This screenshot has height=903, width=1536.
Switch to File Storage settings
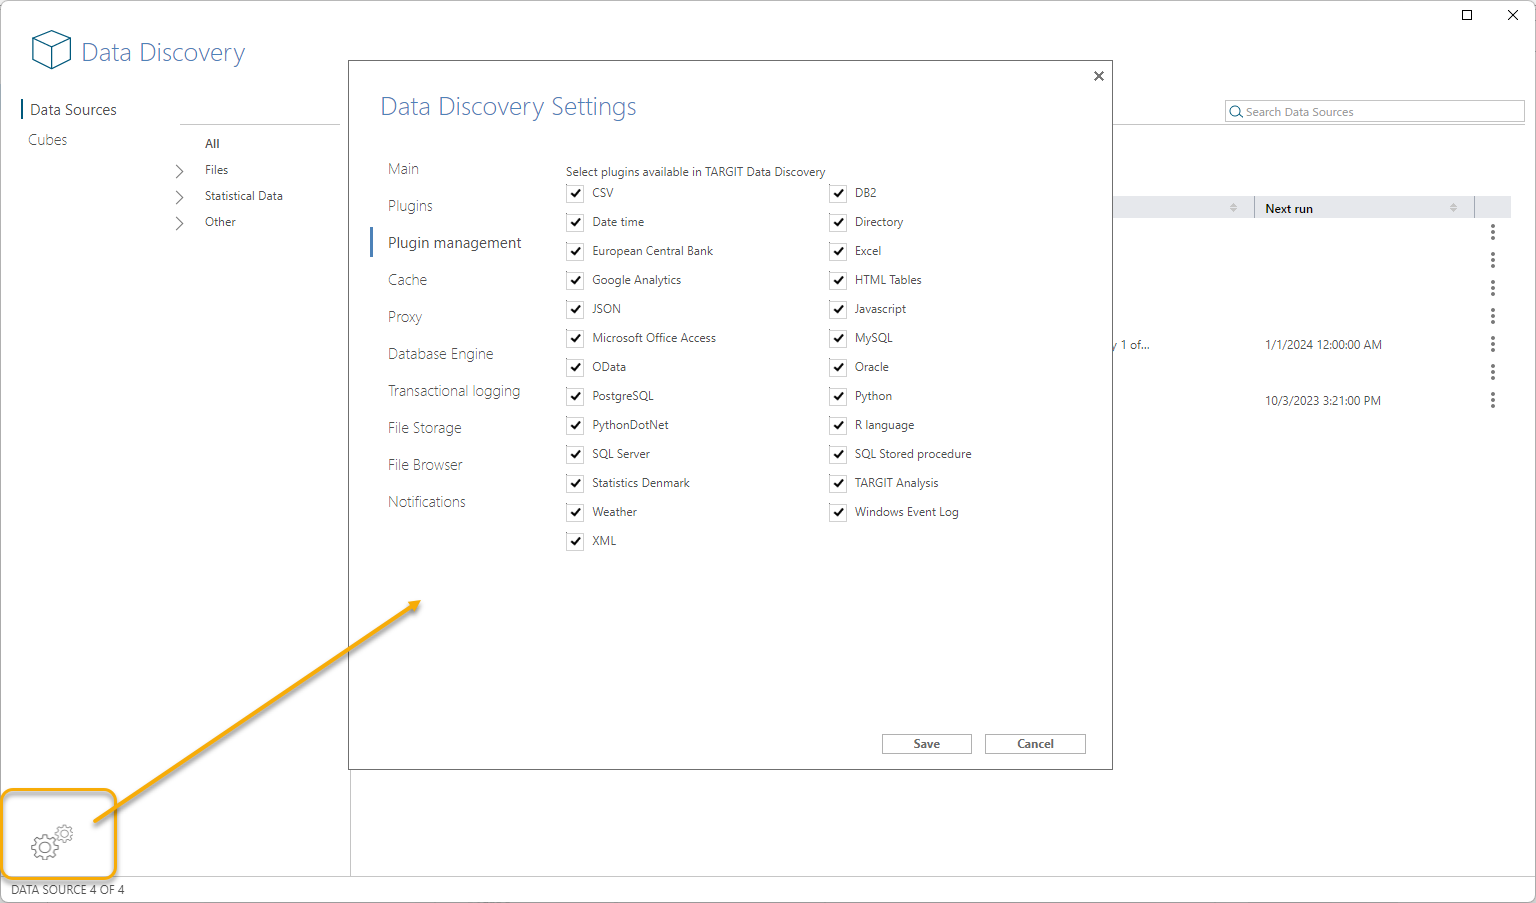pos(424,428)
